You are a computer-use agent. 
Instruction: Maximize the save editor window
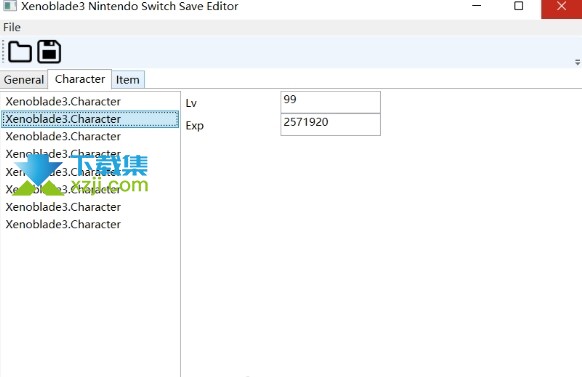click(x=519, y=6)
